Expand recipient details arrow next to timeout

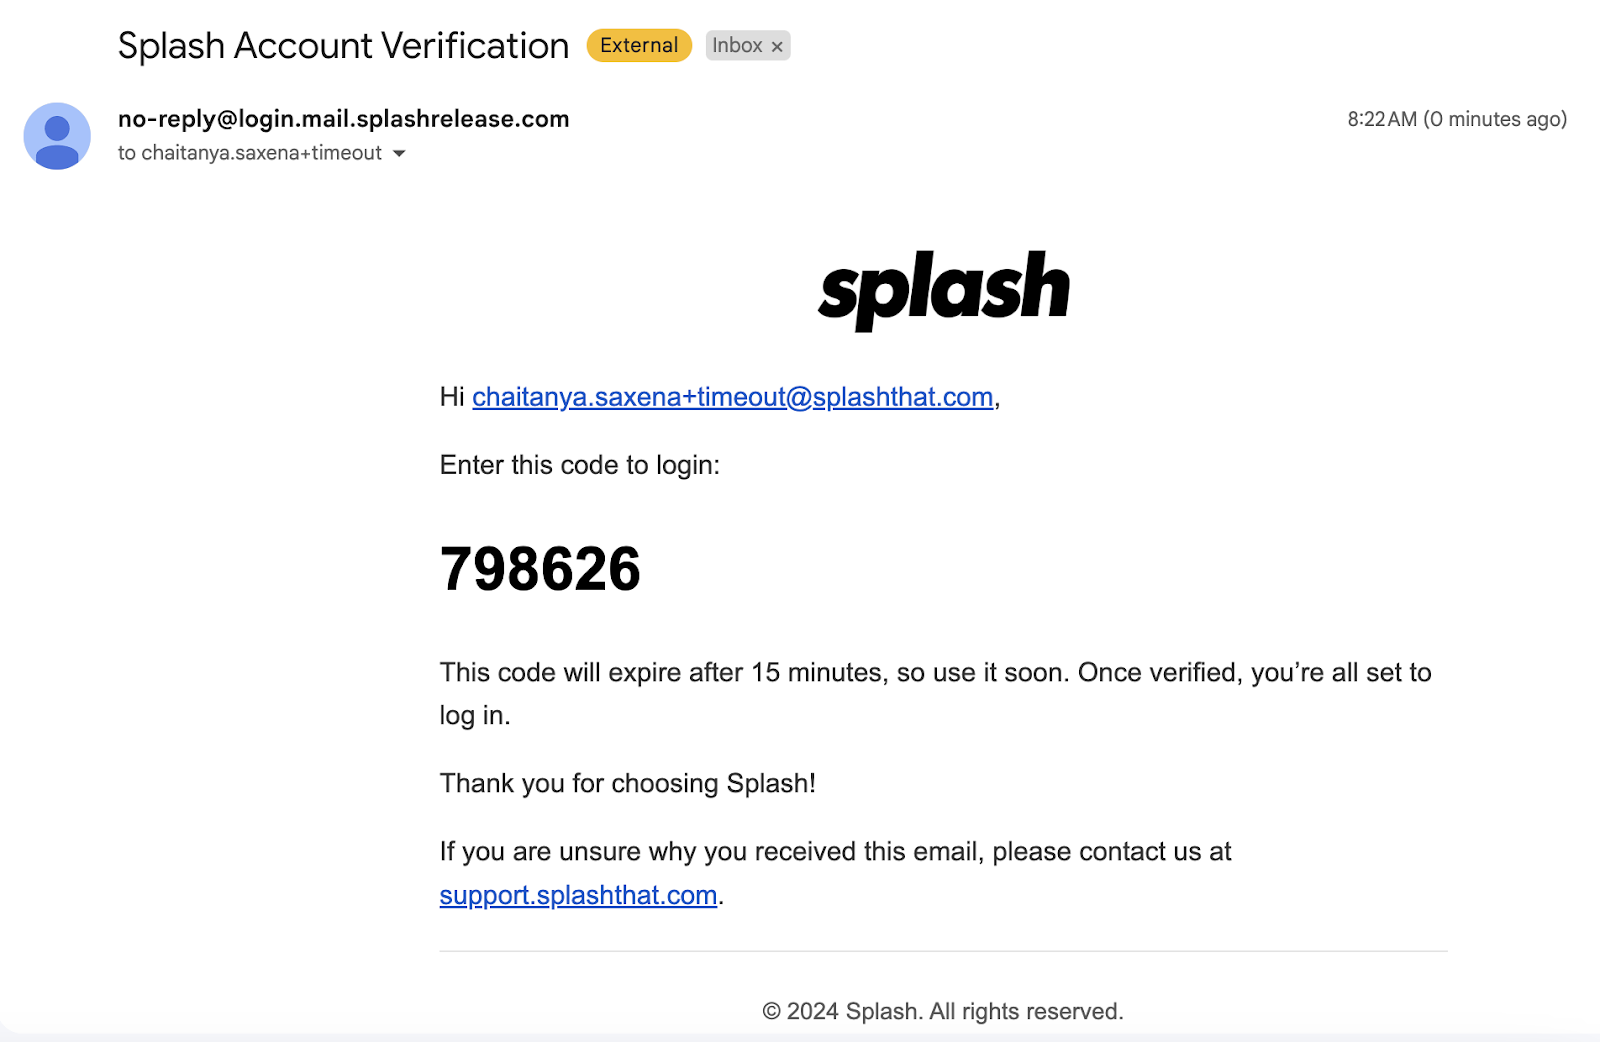click(399, 153)
